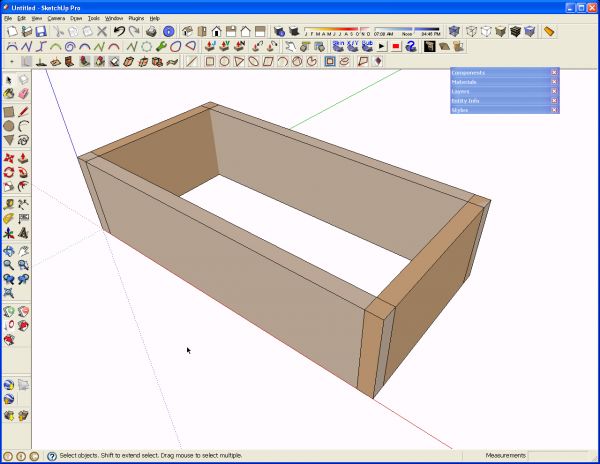Activate the Orbit camera tool
Image resolution: width=600 pixels, height=464 pixels.
(x=9, y=251)
